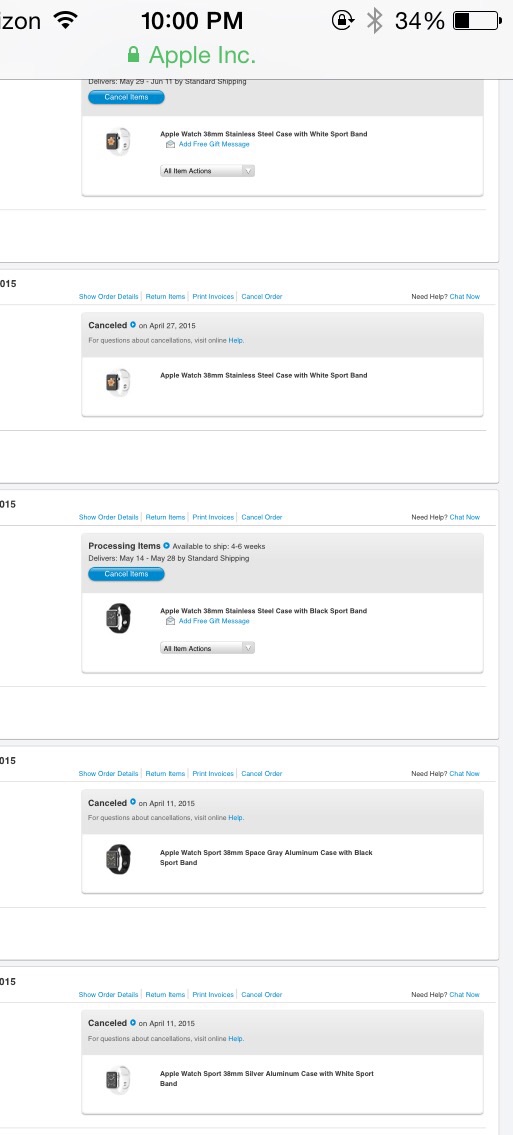Viewport: 513px width, 1135px height.
Task: Click Cancel Order on Silver Aluminum Sport order
Action: coord(262,995)
